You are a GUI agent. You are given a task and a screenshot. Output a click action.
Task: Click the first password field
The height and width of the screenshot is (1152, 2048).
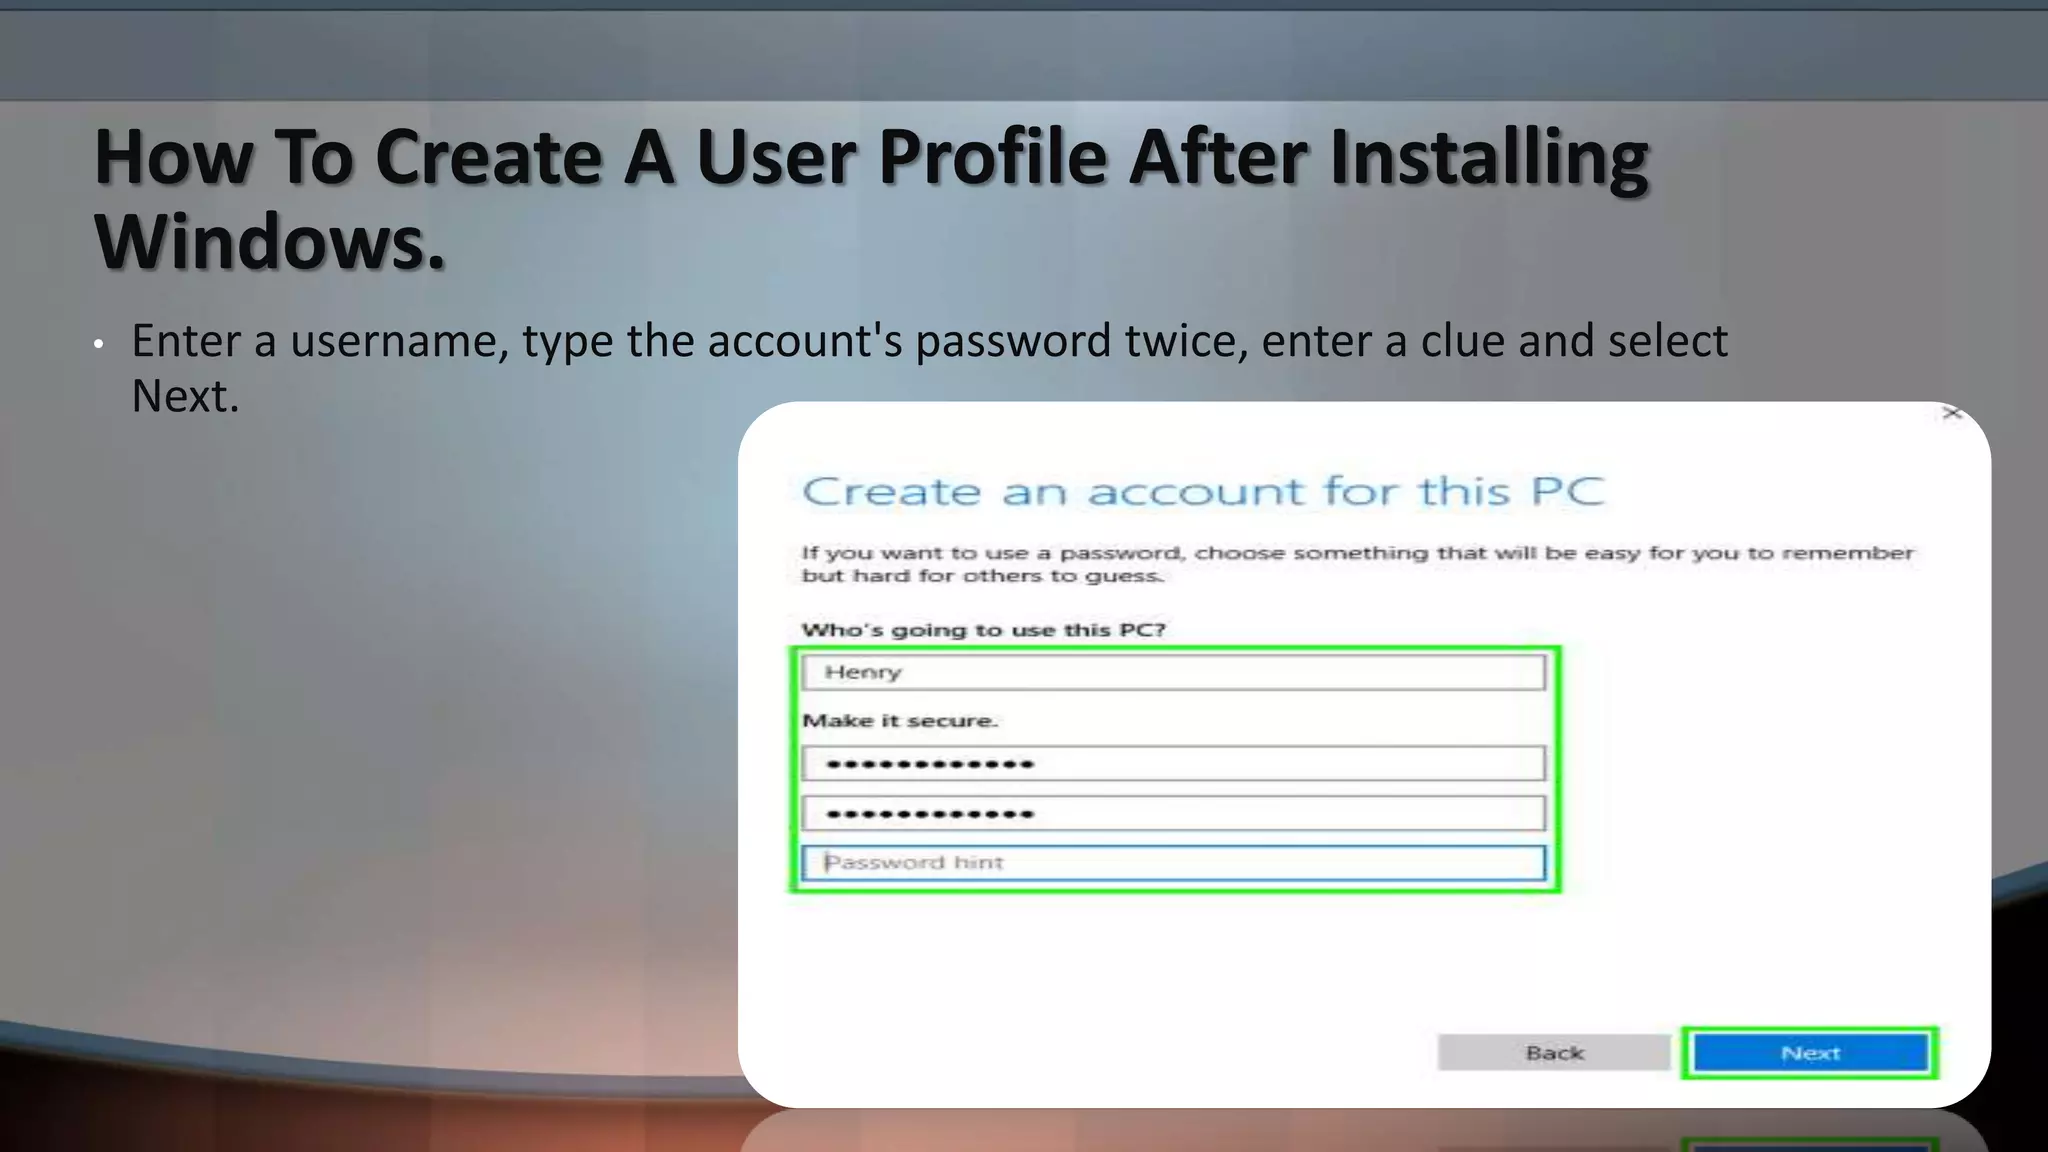pos(1173,764)
